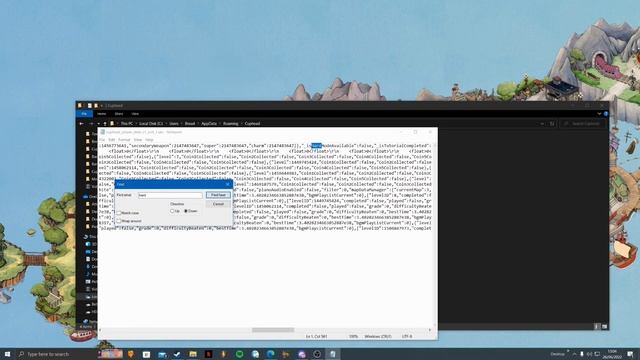
Task: Click 'Roaming' in address breadcrumb
Action: 231,123
